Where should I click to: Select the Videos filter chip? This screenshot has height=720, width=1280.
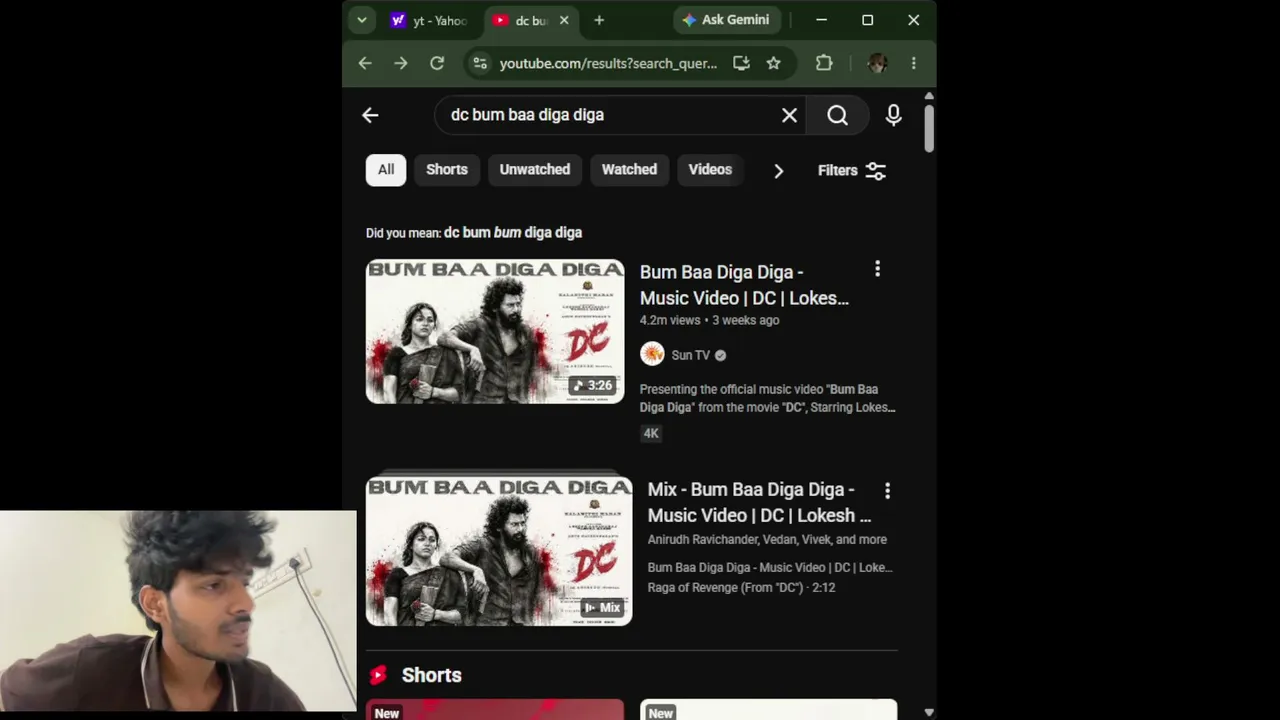710,170
